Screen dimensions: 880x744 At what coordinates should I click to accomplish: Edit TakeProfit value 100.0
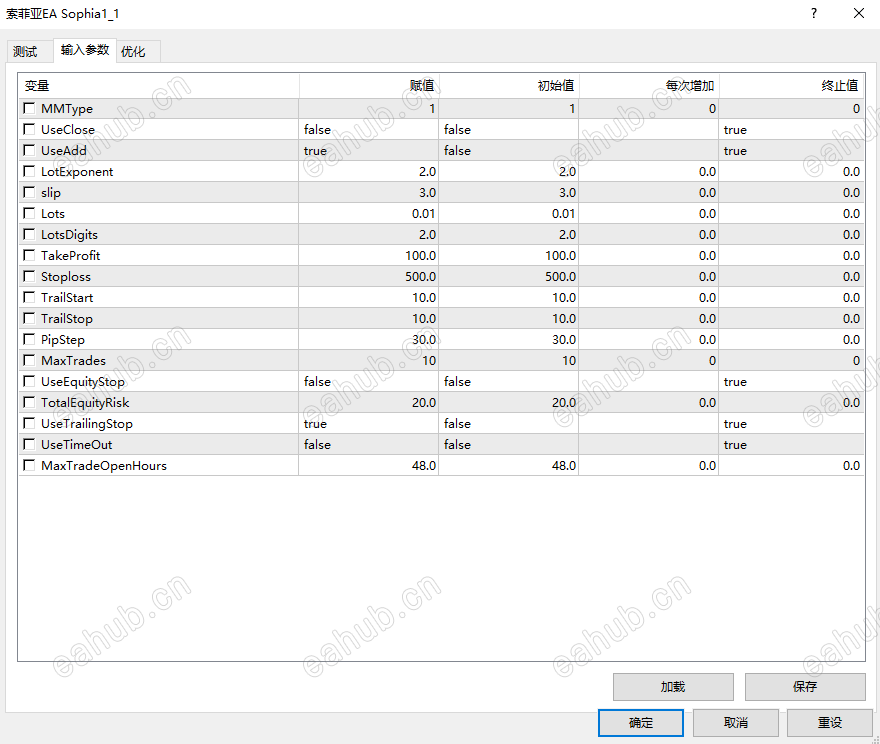pos(368,255)
